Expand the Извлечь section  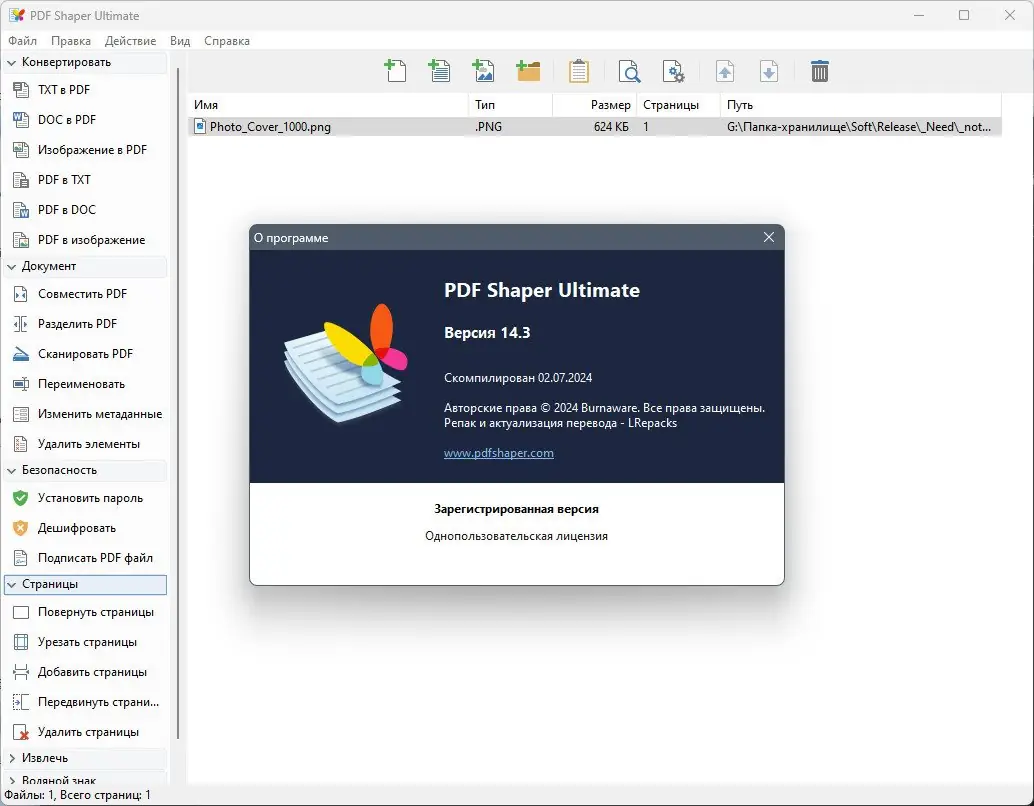[12, 759]
